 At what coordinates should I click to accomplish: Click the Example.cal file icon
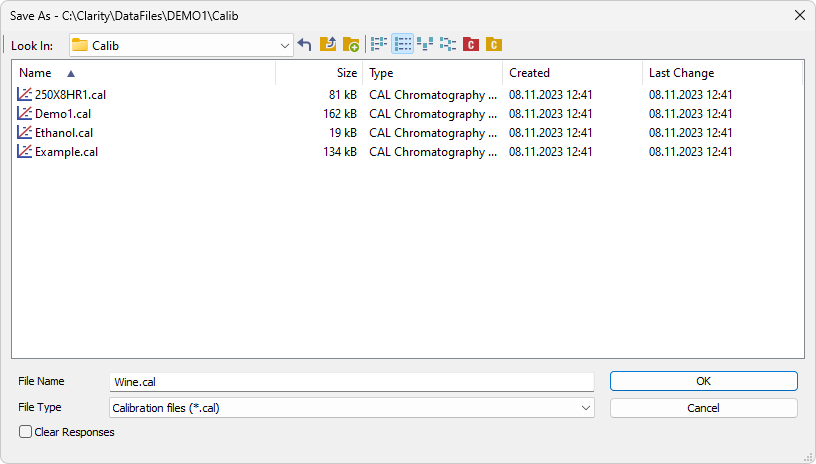[24, 151]
